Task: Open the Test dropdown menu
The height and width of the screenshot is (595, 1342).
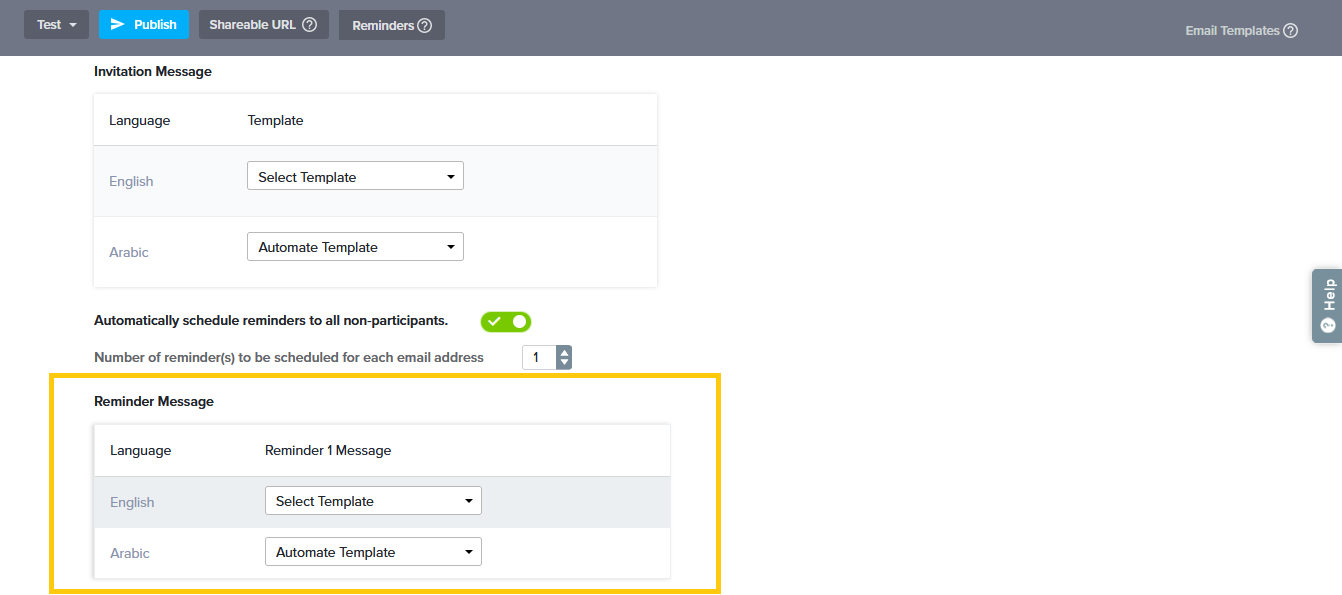Action: click(x=56, y=25)
